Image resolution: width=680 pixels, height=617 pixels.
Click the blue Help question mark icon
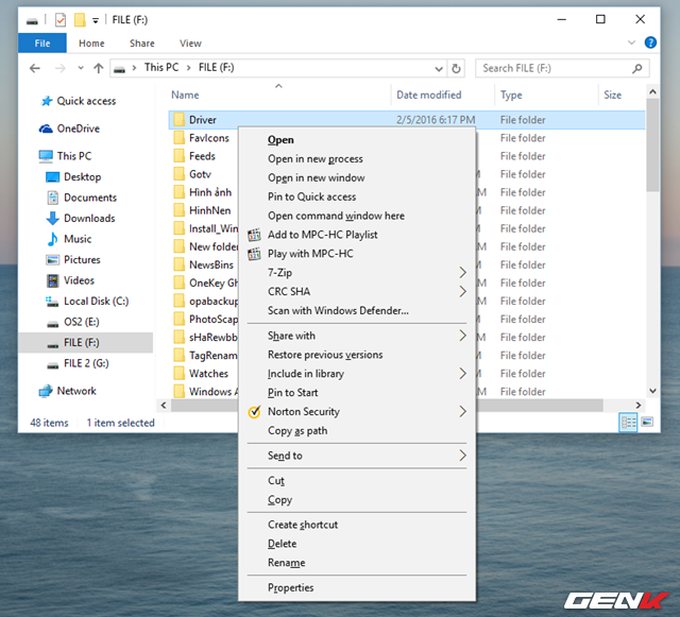tap(650, 42)
